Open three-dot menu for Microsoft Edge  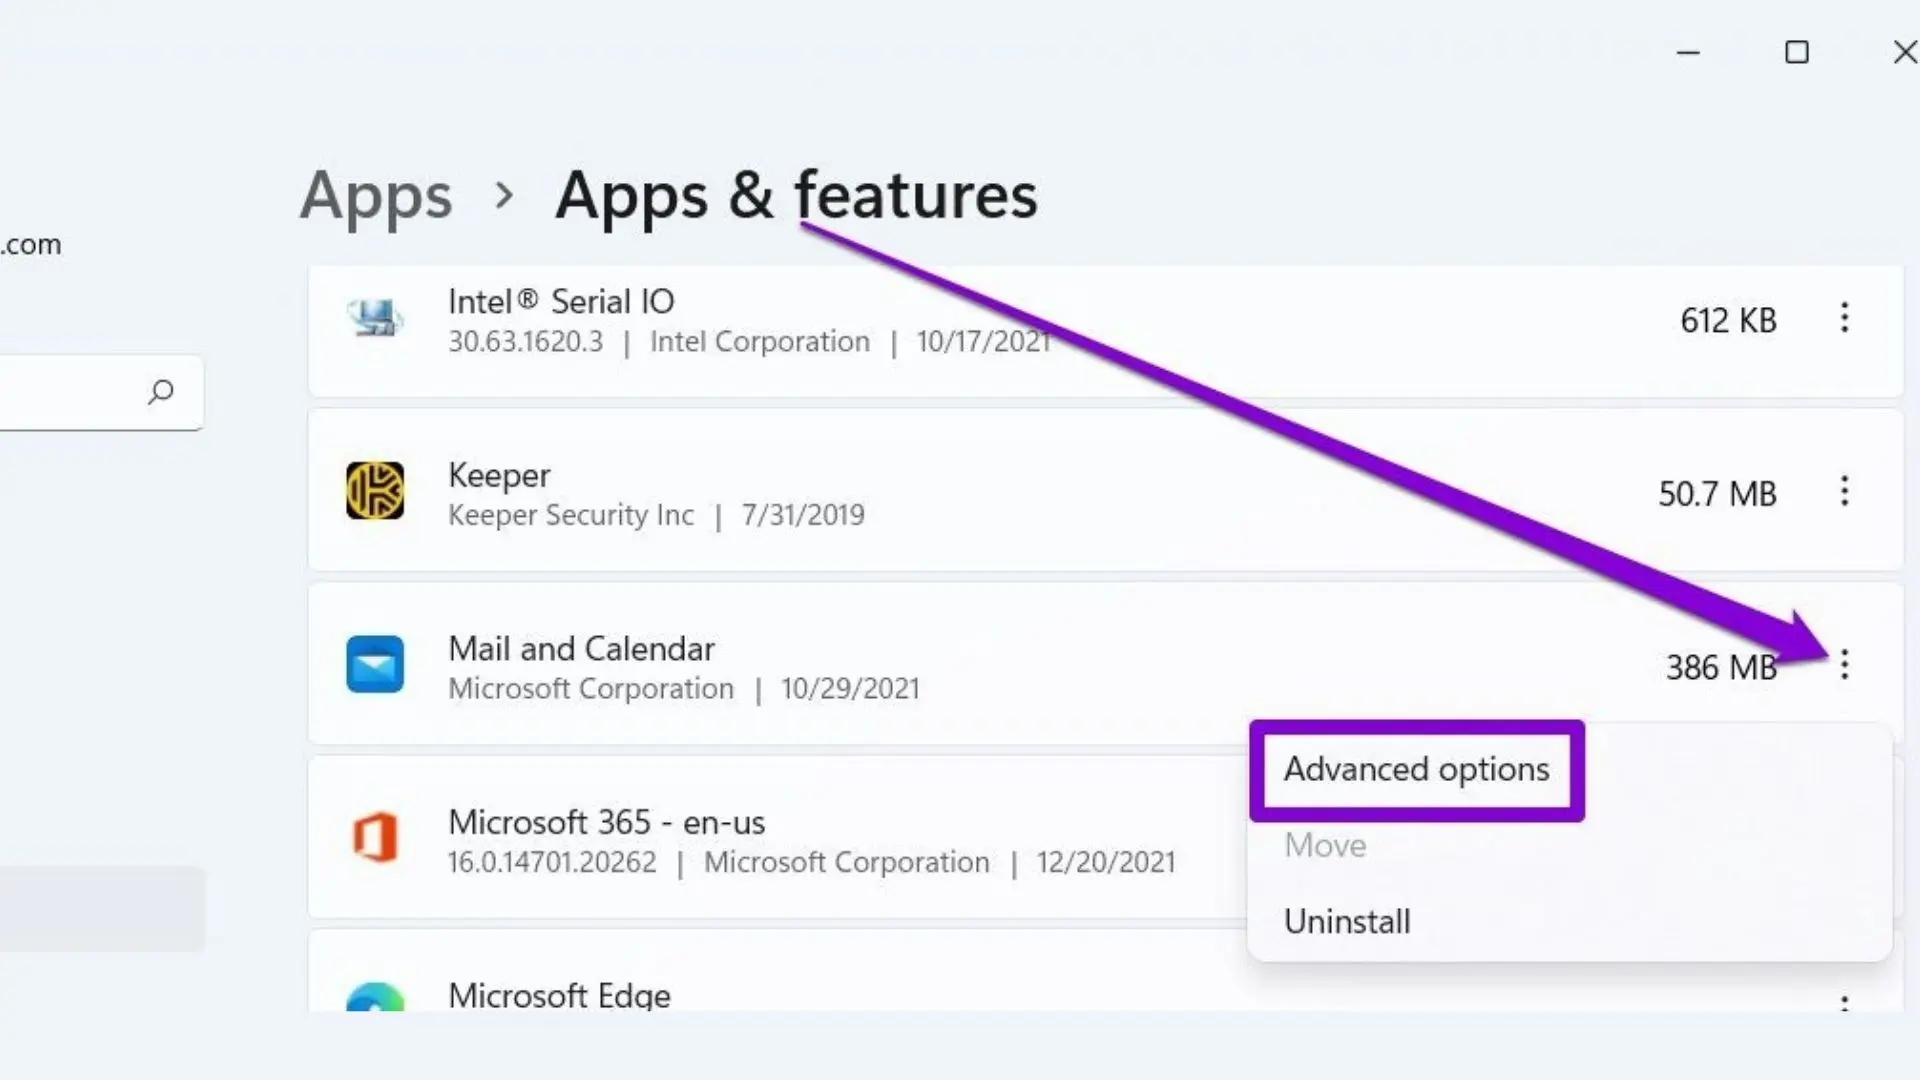[x=1844, y=1003]
